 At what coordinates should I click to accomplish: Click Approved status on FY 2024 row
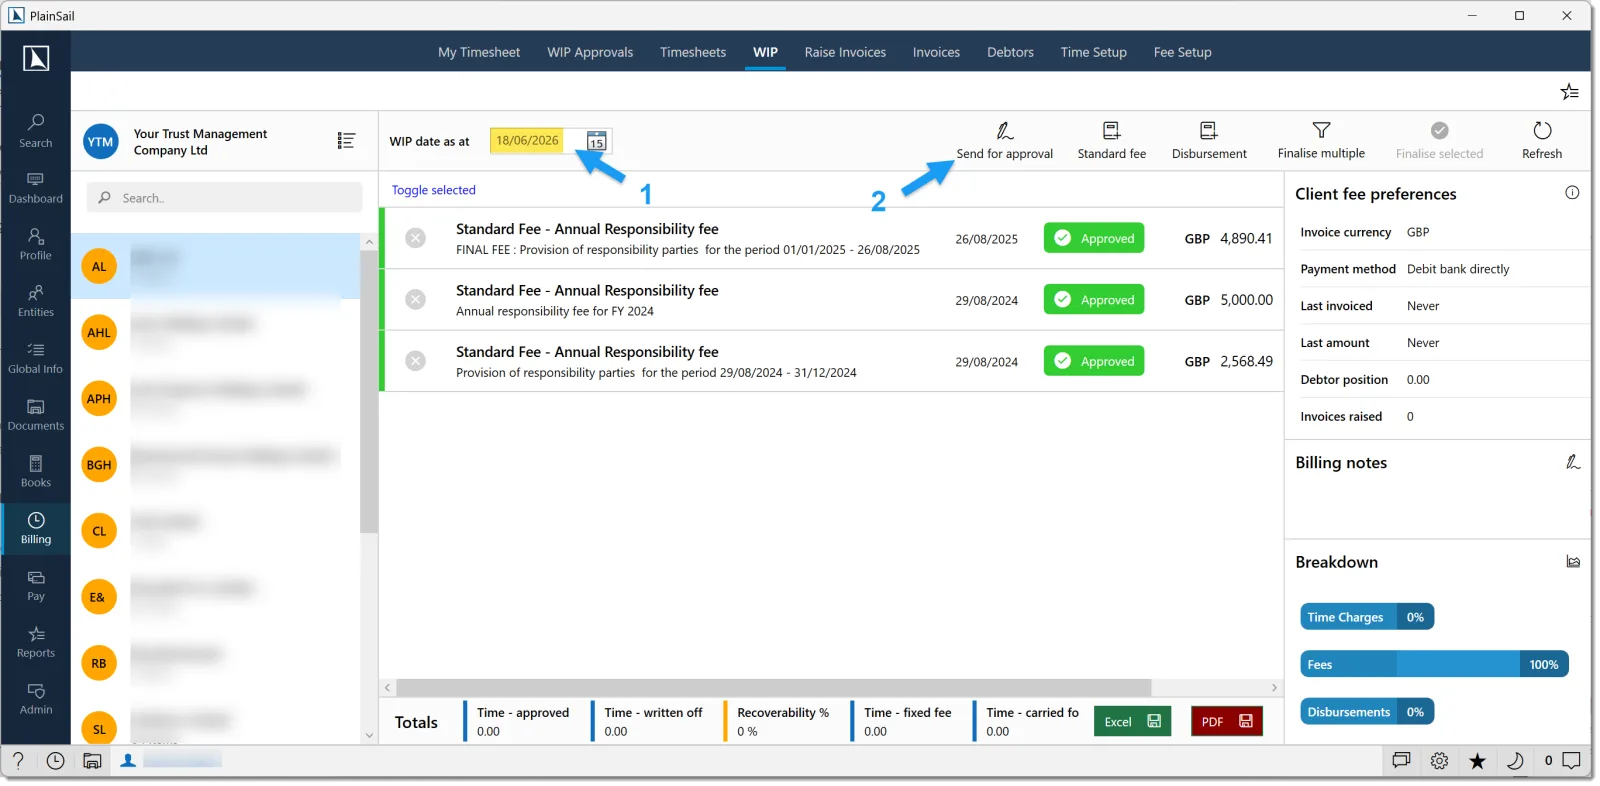click(1094, 299)
